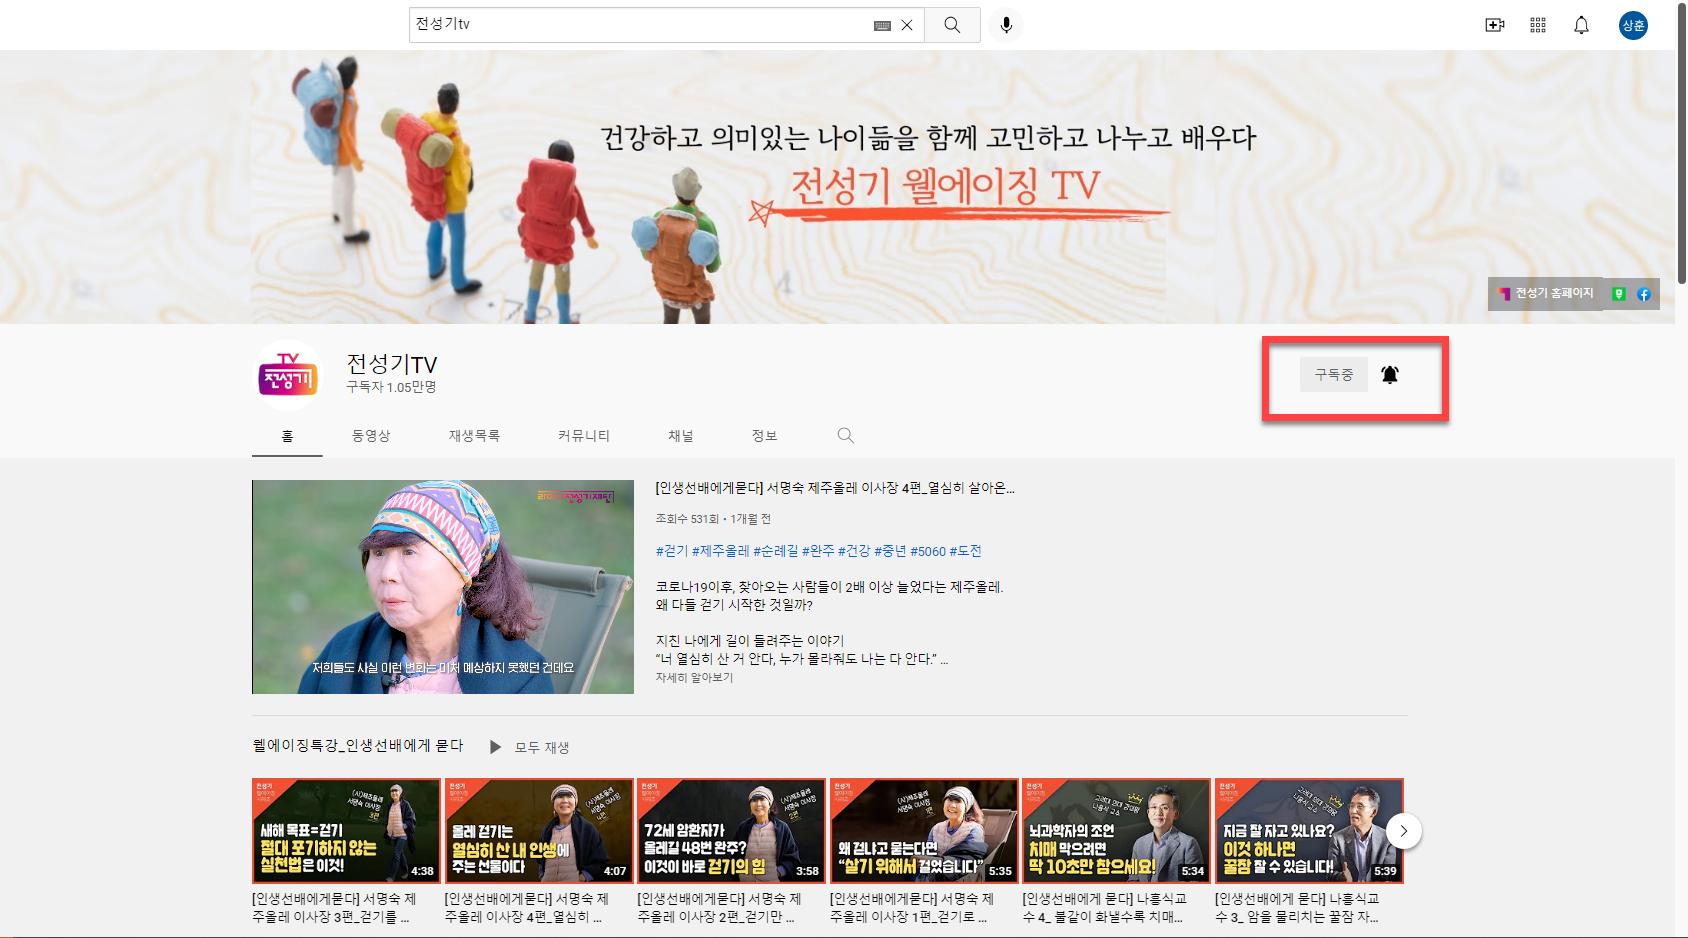Expand description with 자세히 알아보기
Image resolution: width=1688 pixels, height=938 pixels.
tap(694, 678)
